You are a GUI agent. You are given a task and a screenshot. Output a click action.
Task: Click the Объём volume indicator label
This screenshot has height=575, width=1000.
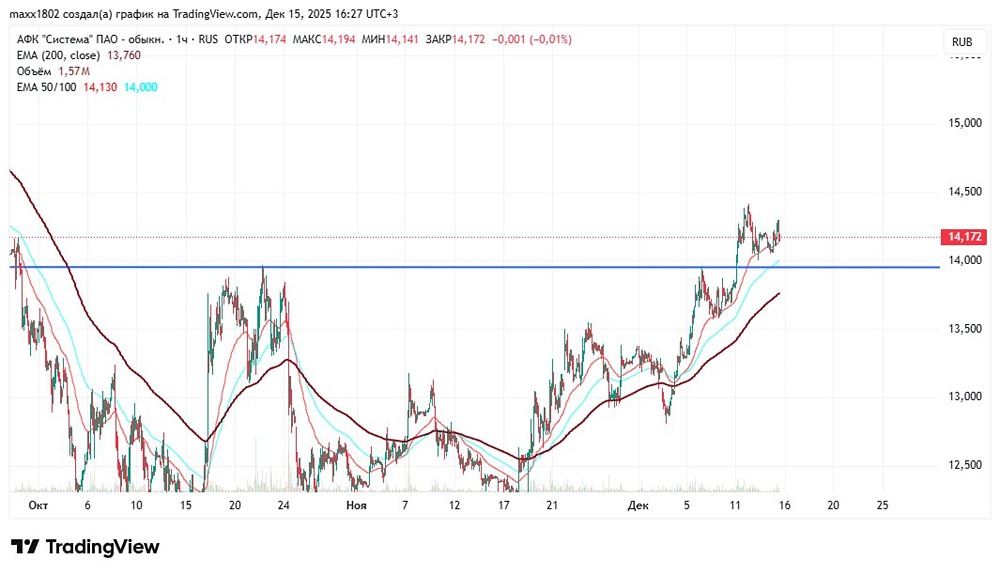pyautogui.click(x=34, y=71)
